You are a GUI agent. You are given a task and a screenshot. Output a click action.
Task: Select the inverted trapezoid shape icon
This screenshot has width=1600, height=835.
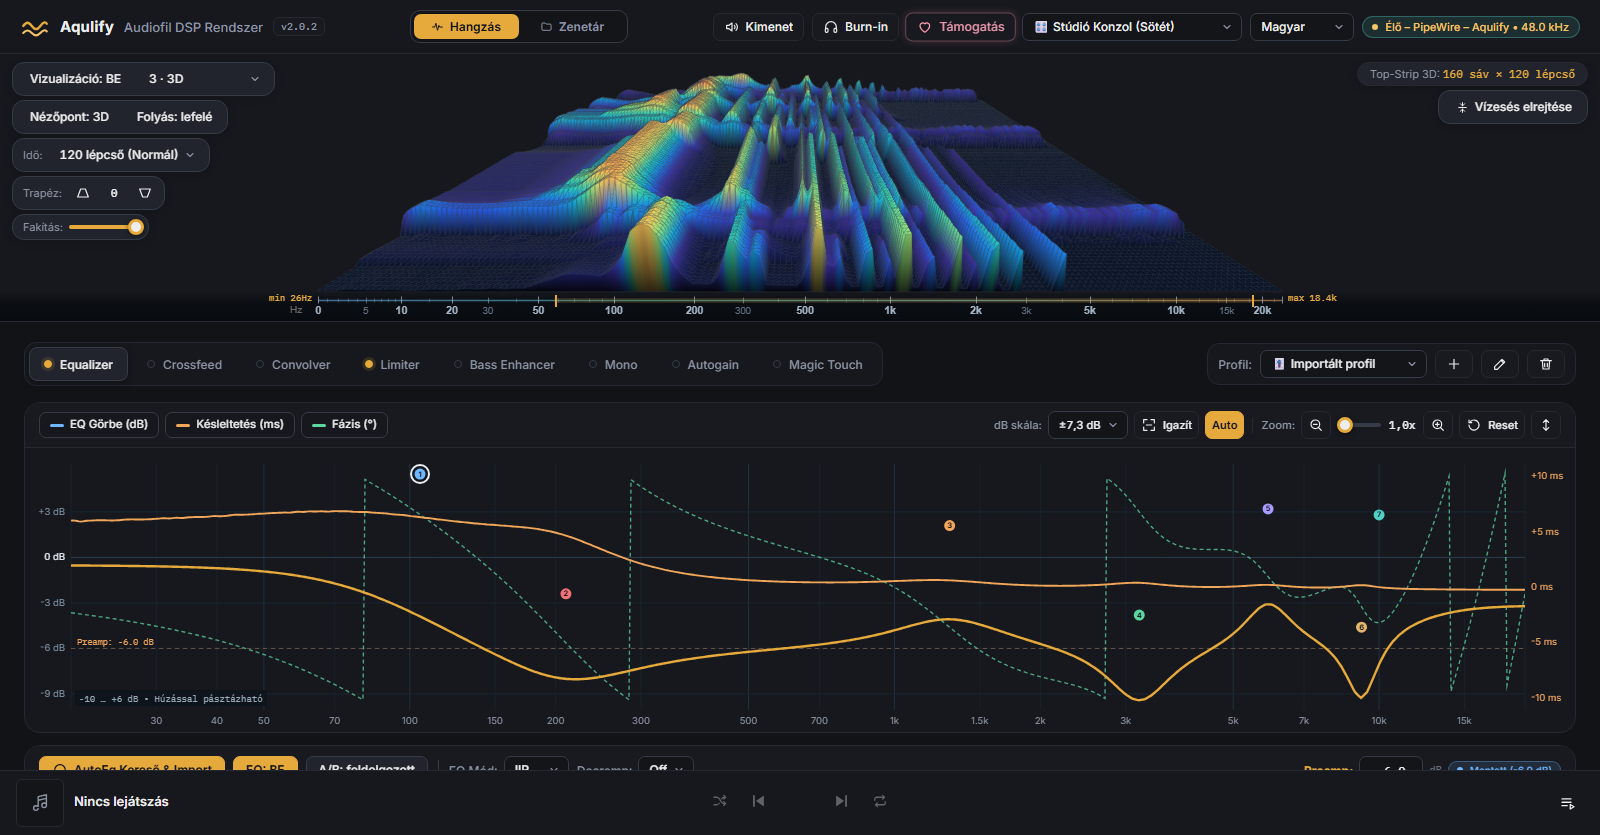click(x=145, y=193)
